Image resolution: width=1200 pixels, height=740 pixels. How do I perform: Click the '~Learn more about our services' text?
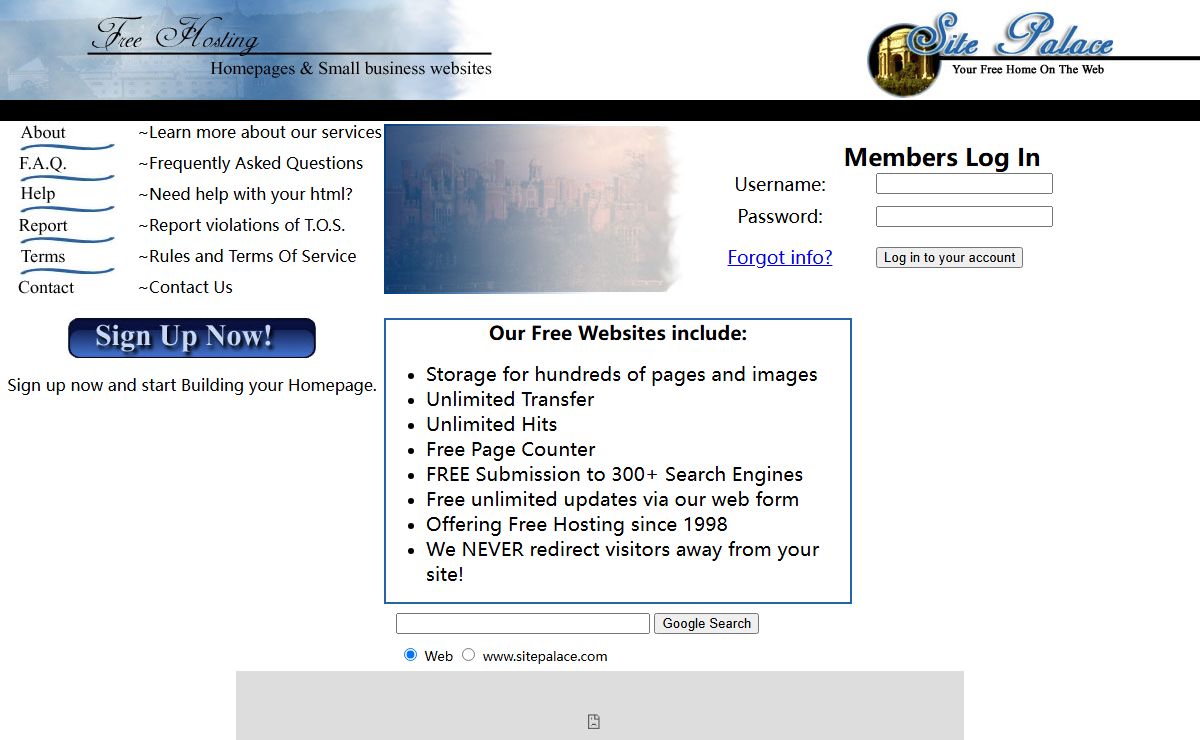pos(260,132)
